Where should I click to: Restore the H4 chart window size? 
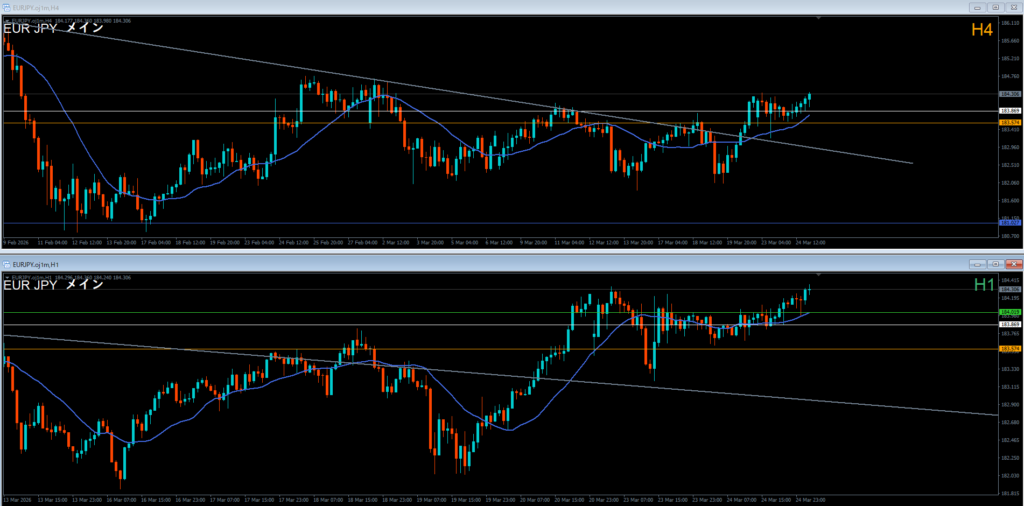coord(993,6)
